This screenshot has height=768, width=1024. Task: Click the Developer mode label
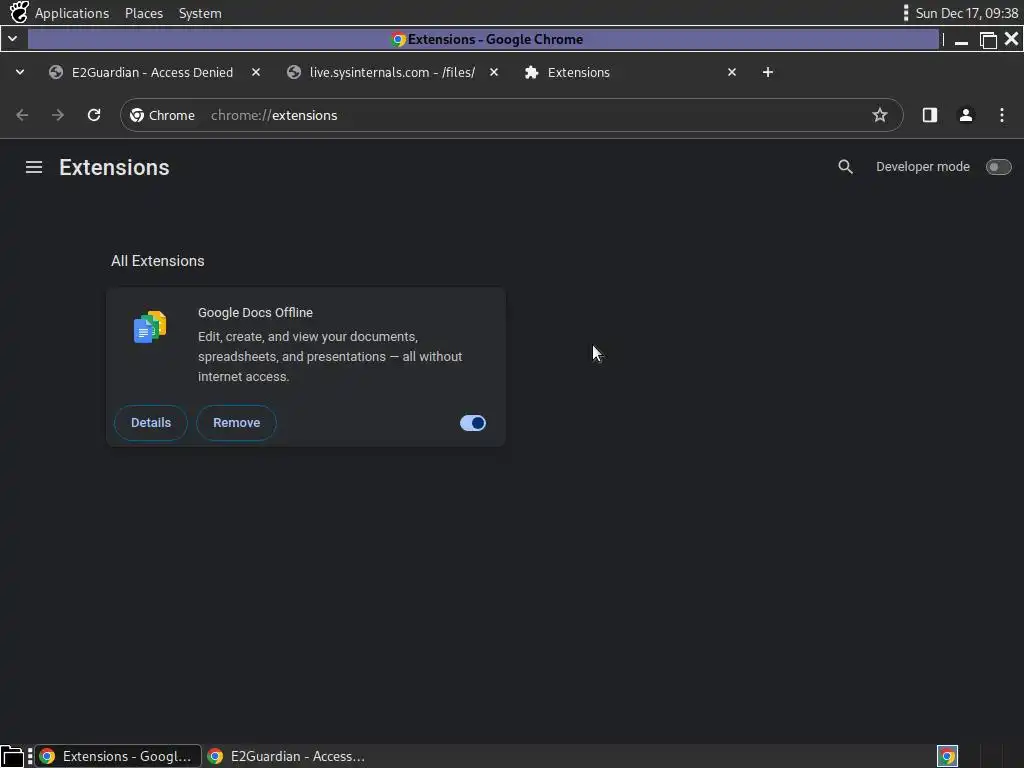(x=923, y=167)
